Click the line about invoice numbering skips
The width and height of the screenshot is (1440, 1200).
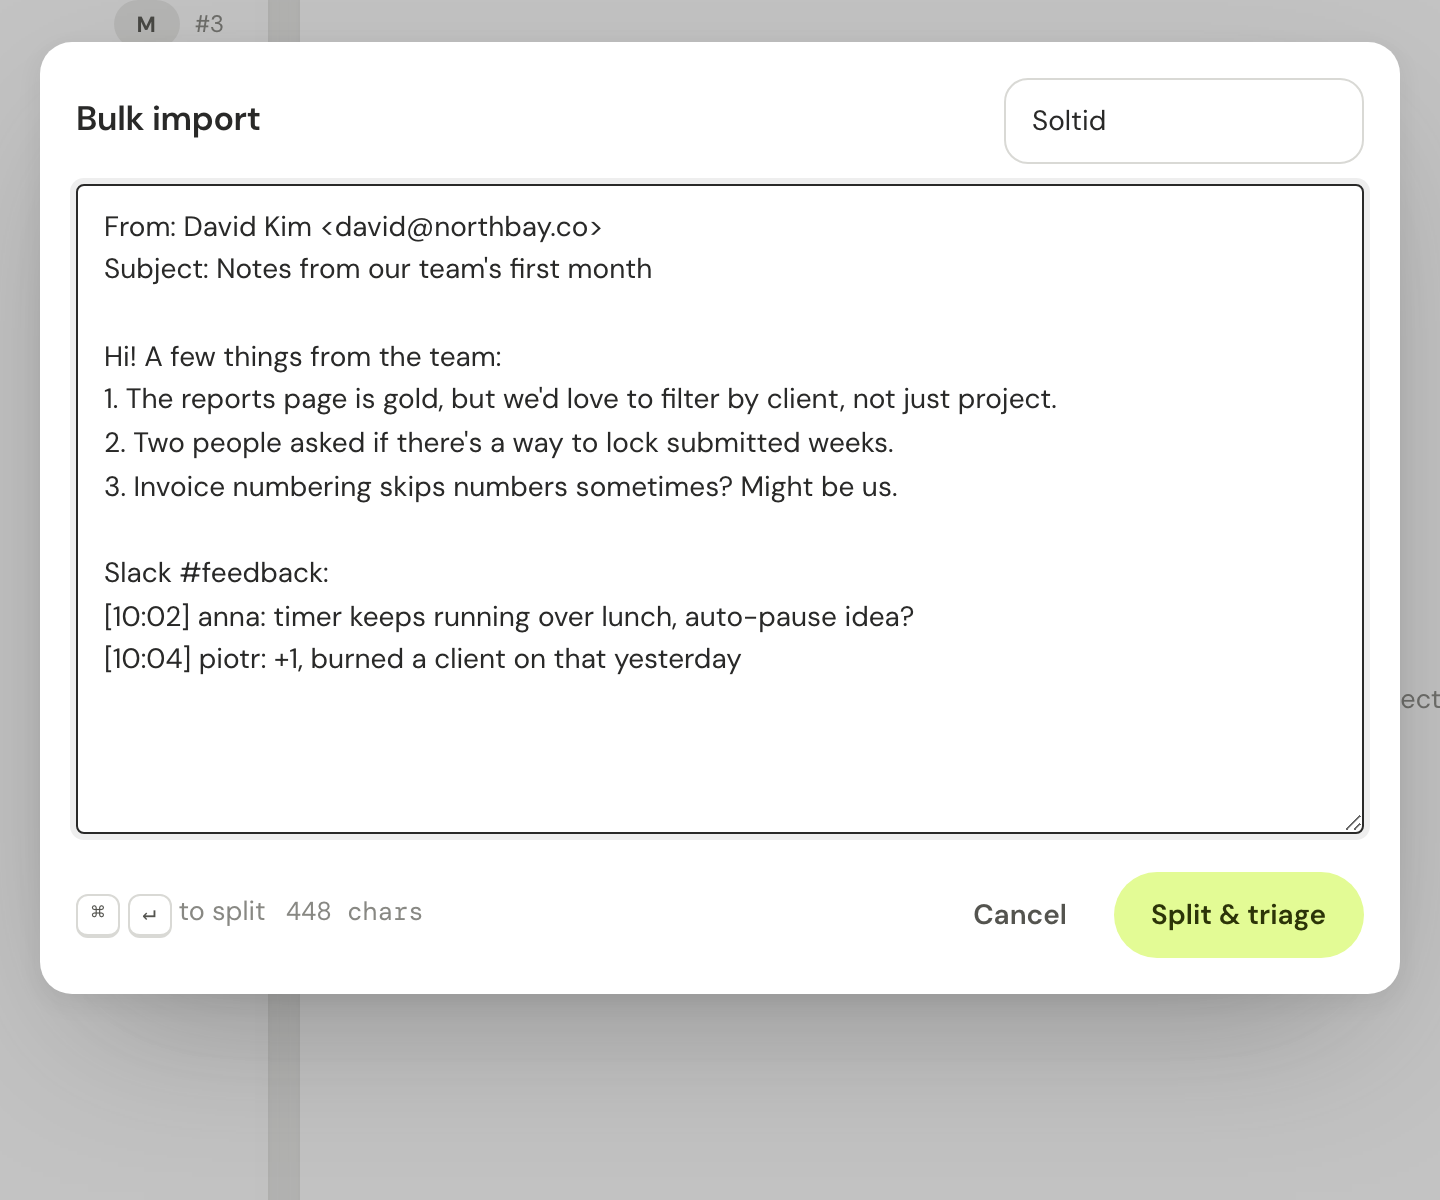pos(501,487)
